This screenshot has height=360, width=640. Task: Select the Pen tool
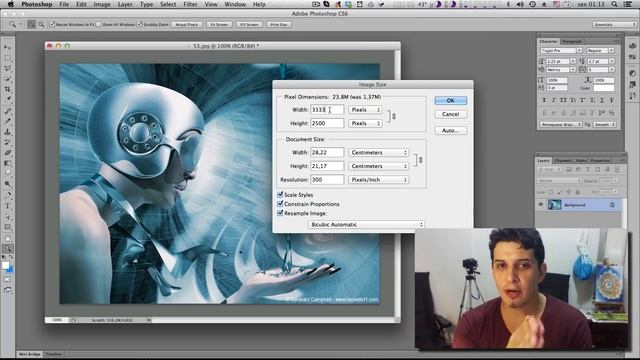pos(7,195)
